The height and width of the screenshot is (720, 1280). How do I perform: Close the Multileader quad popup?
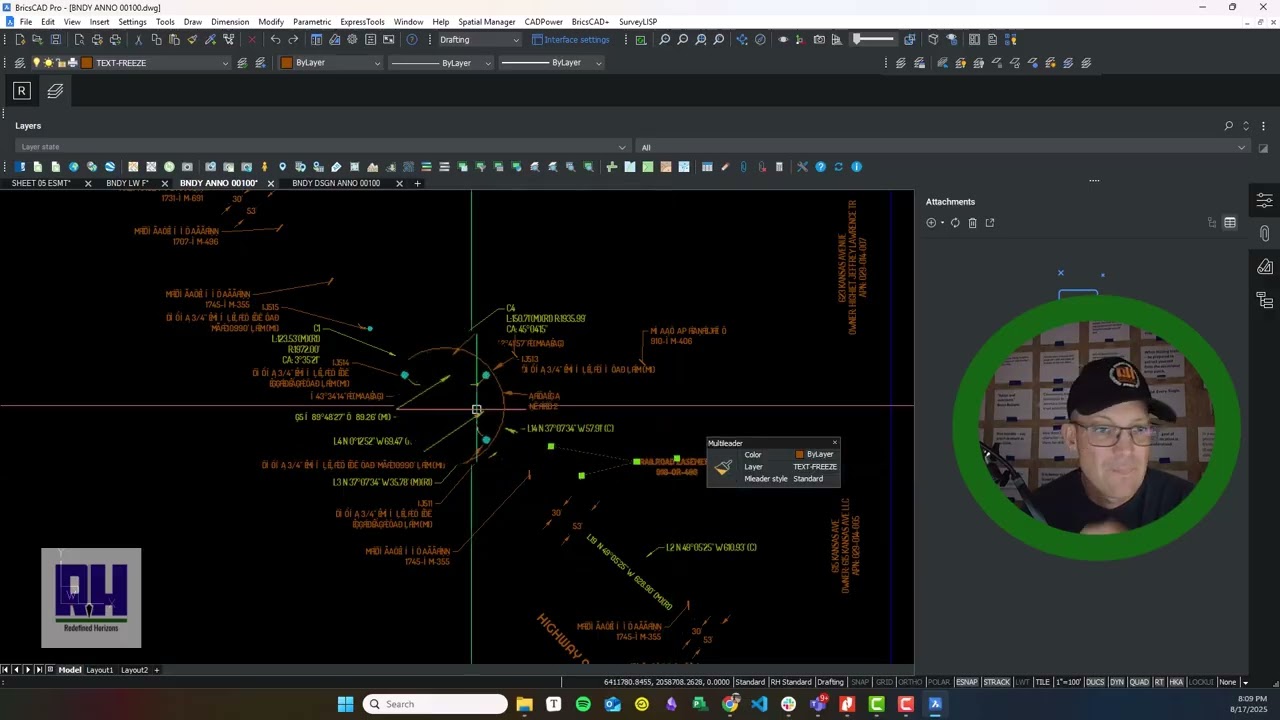pos(835,443)
